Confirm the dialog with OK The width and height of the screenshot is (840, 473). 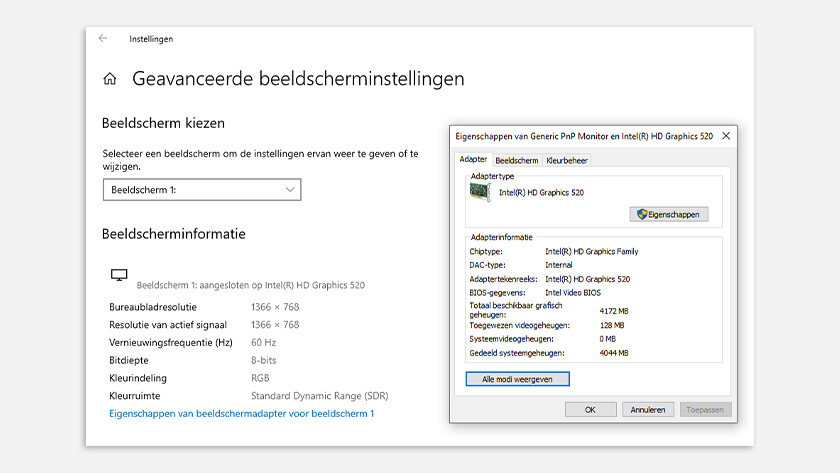(590, 409)
